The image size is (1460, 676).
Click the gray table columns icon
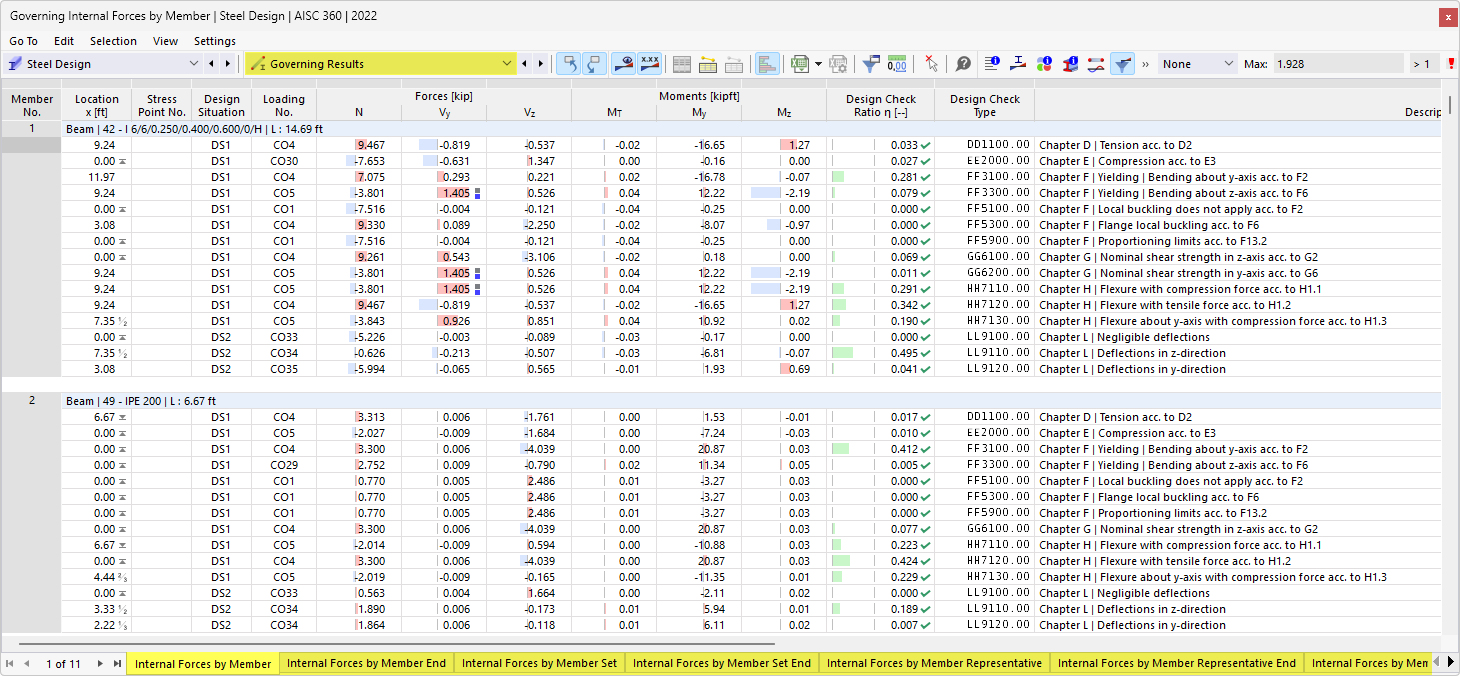[x=682, y=64]
